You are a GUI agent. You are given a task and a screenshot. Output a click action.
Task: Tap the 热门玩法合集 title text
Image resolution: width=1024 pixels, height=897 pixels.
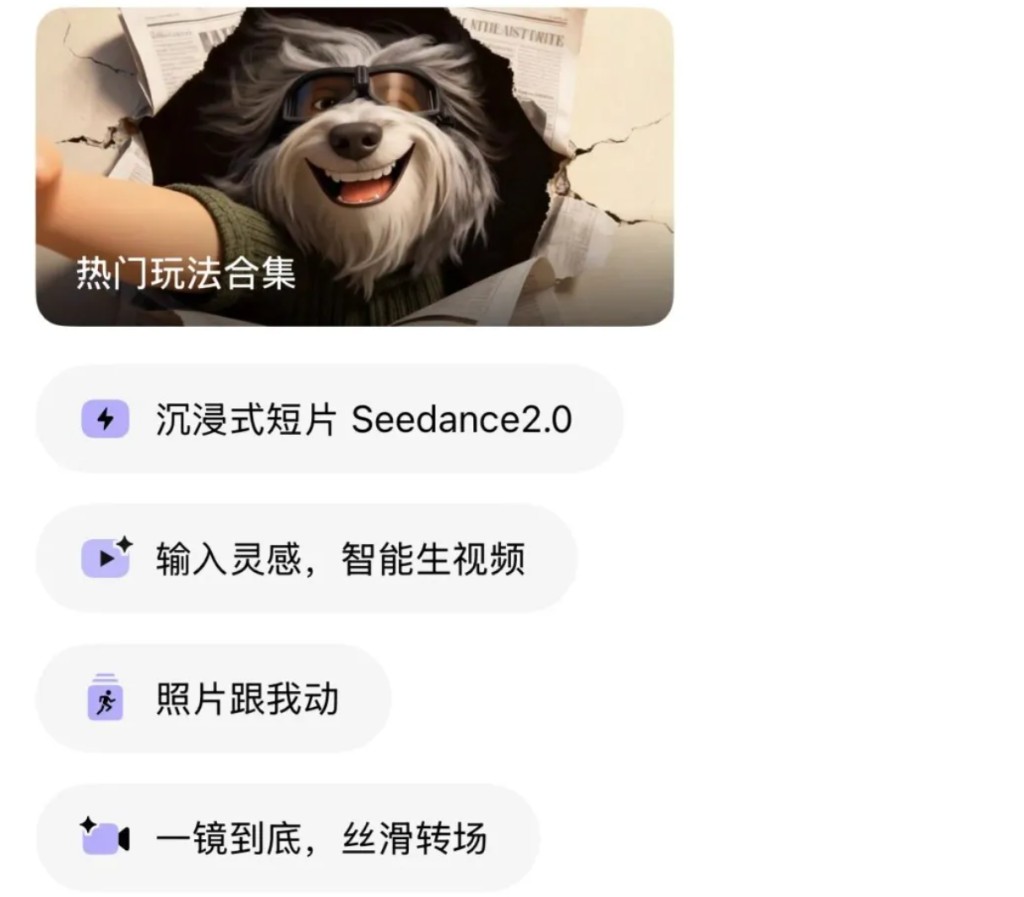point(186,273)
